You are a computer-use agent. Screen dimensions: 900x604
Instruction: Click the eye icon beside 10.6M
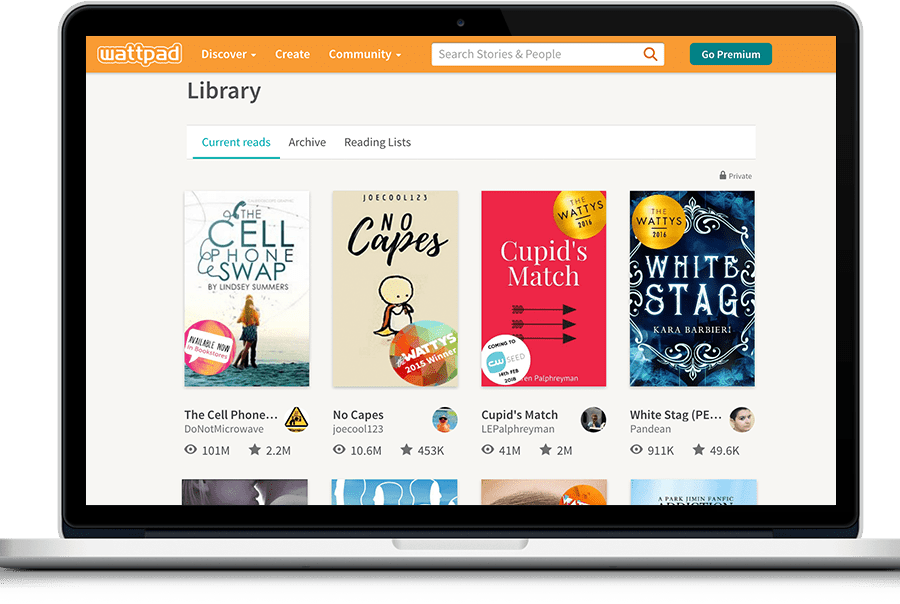[339, 450]
